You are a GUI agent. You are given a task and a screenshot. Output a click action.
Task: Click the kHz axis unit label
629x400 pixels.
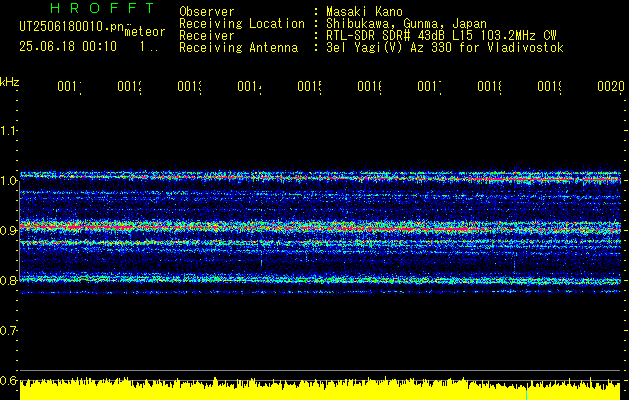tap(9, 82)
